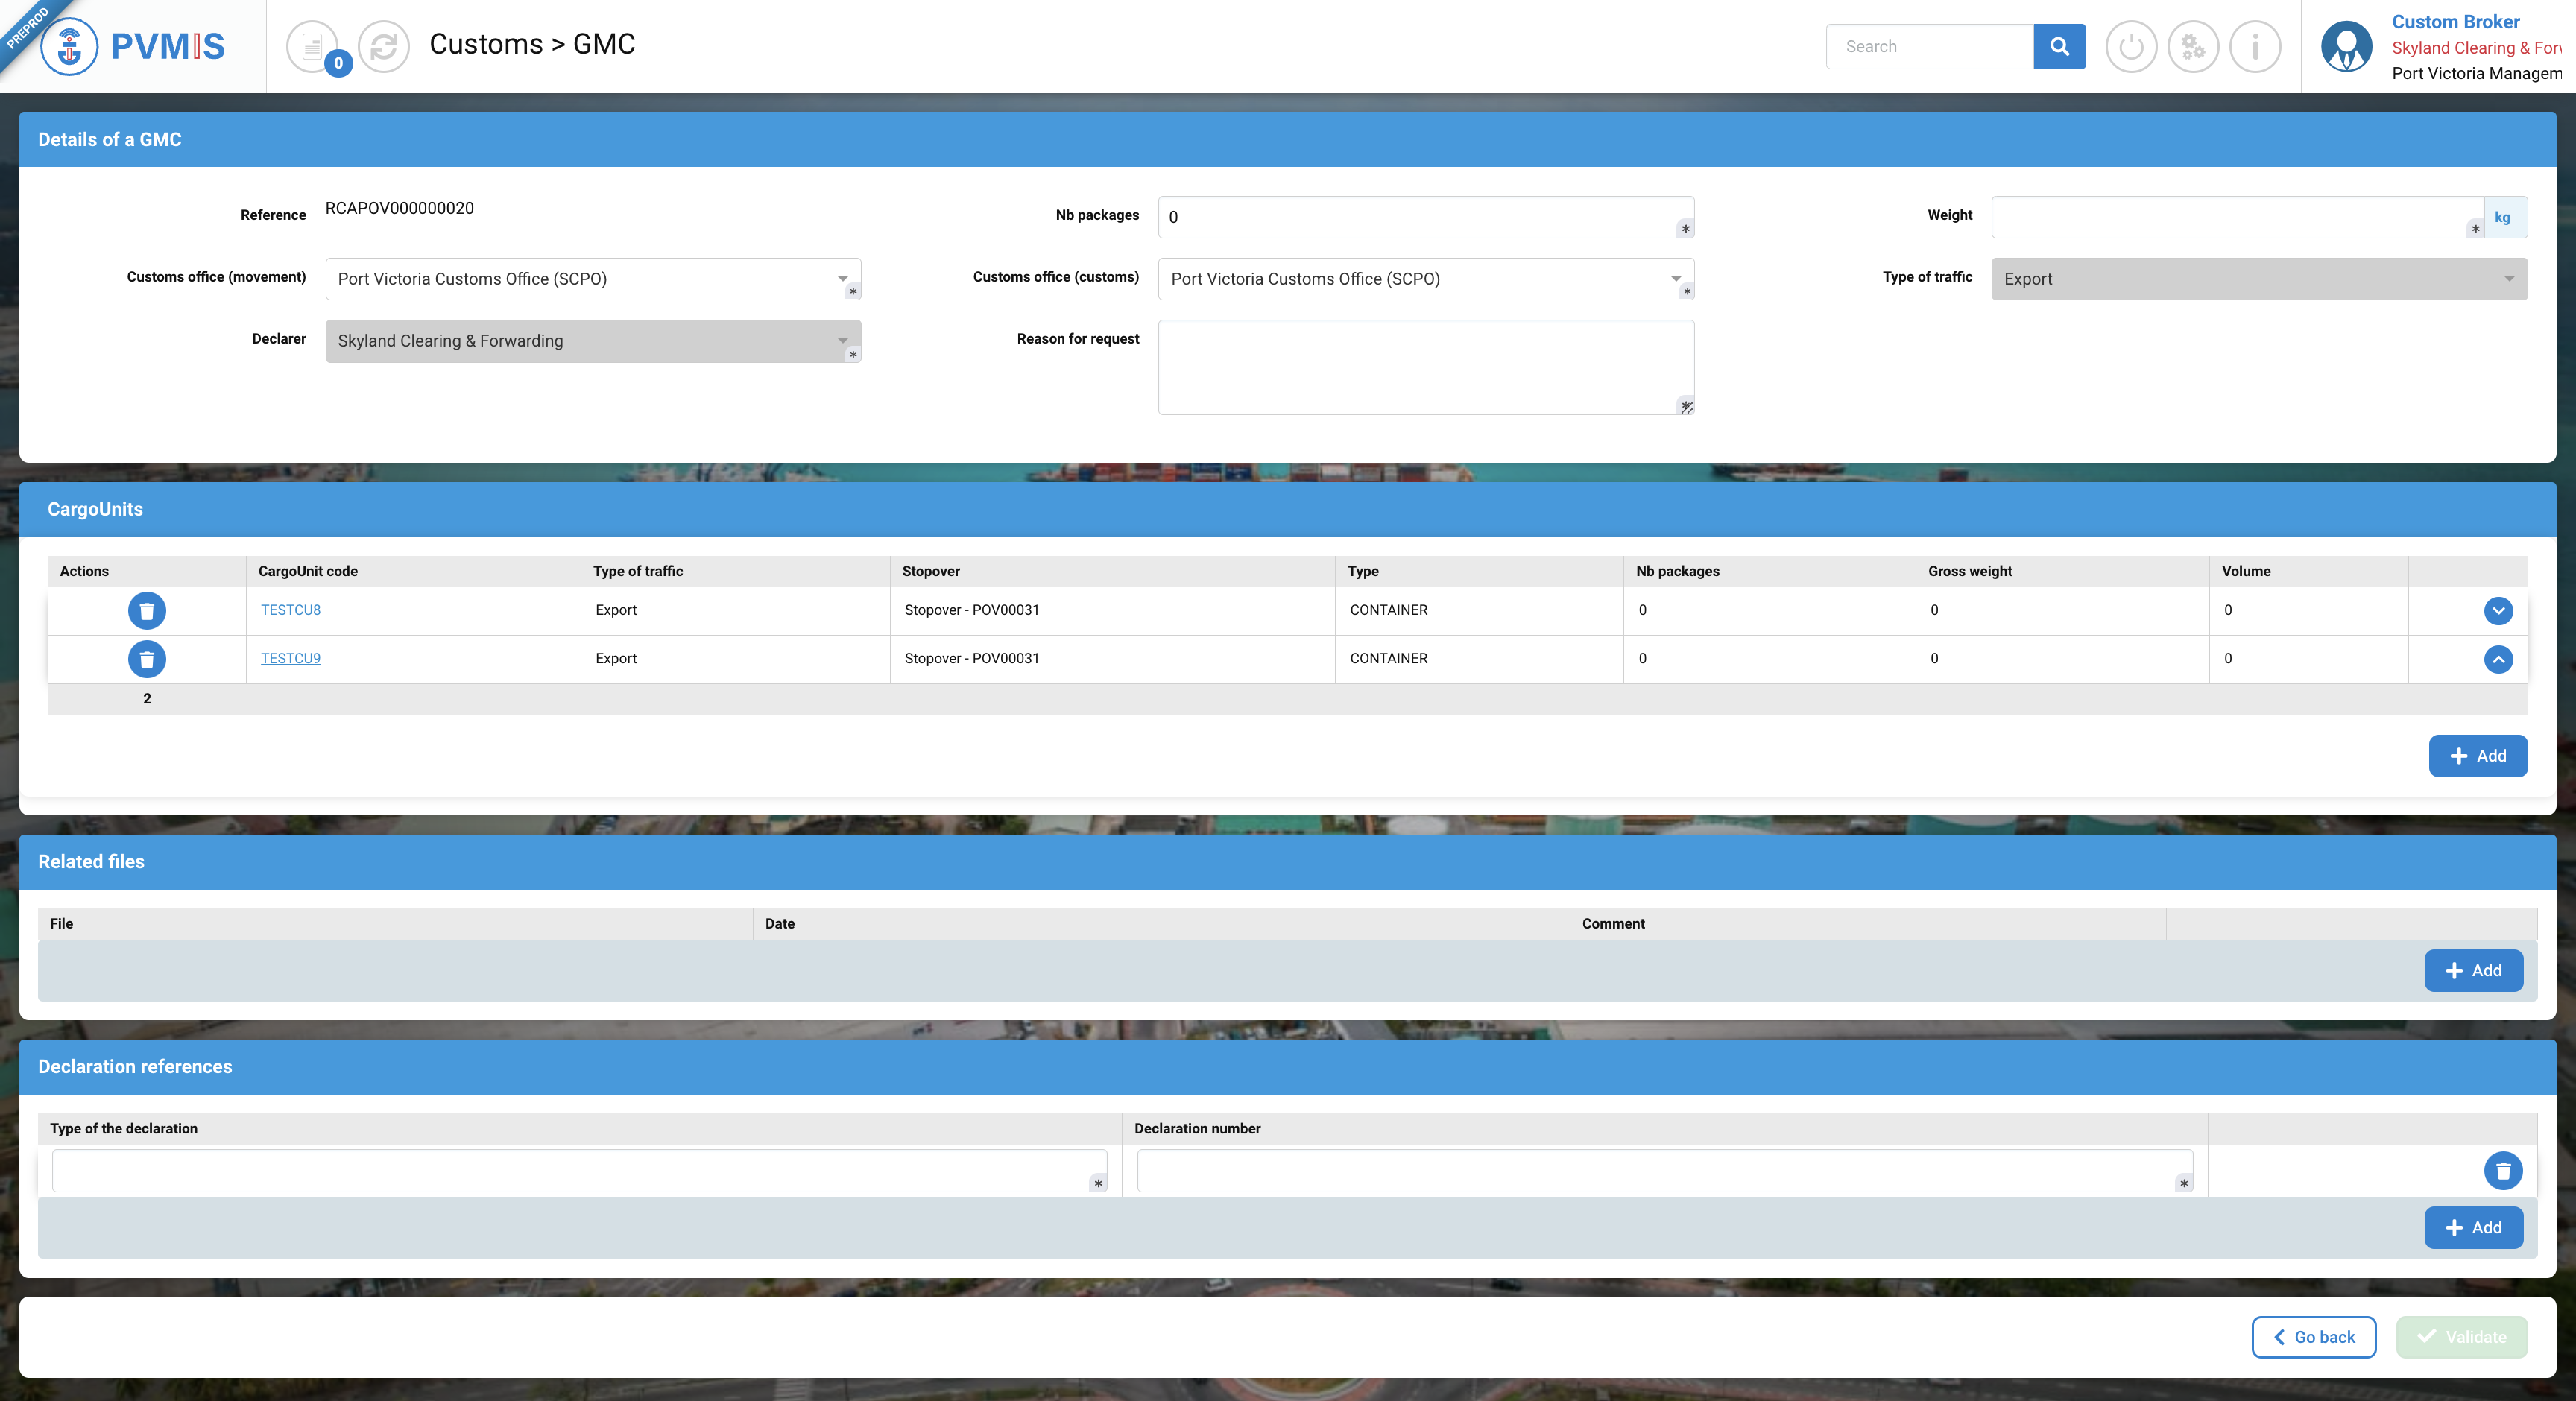Click the Reason for request textarea
This screenshot has height=1401, width=2576.
1425,367
